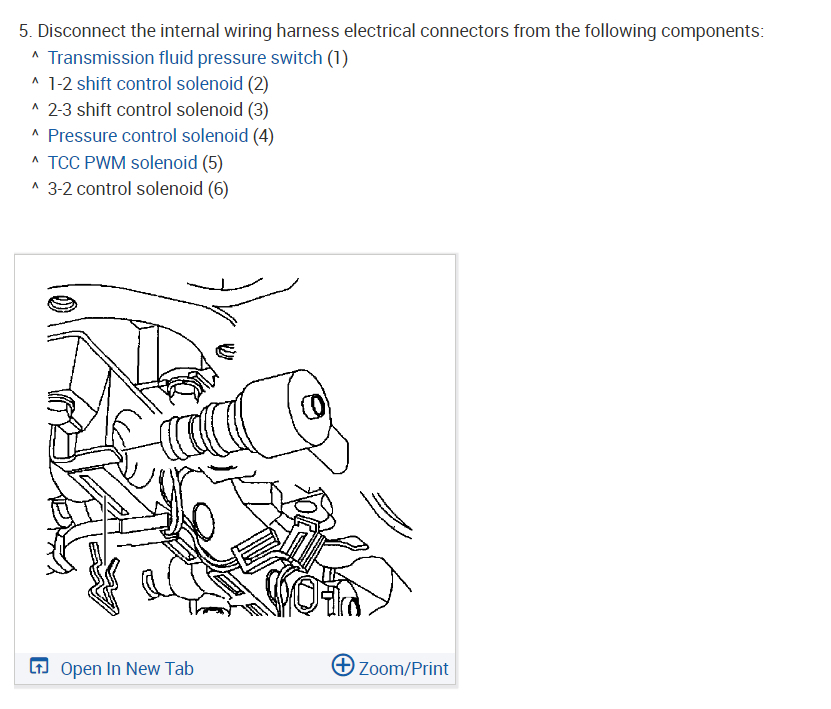Screen dimensions: 831x709
Task: Select the step 5 Disconnect instruction sentence
Action: [392, 31]
